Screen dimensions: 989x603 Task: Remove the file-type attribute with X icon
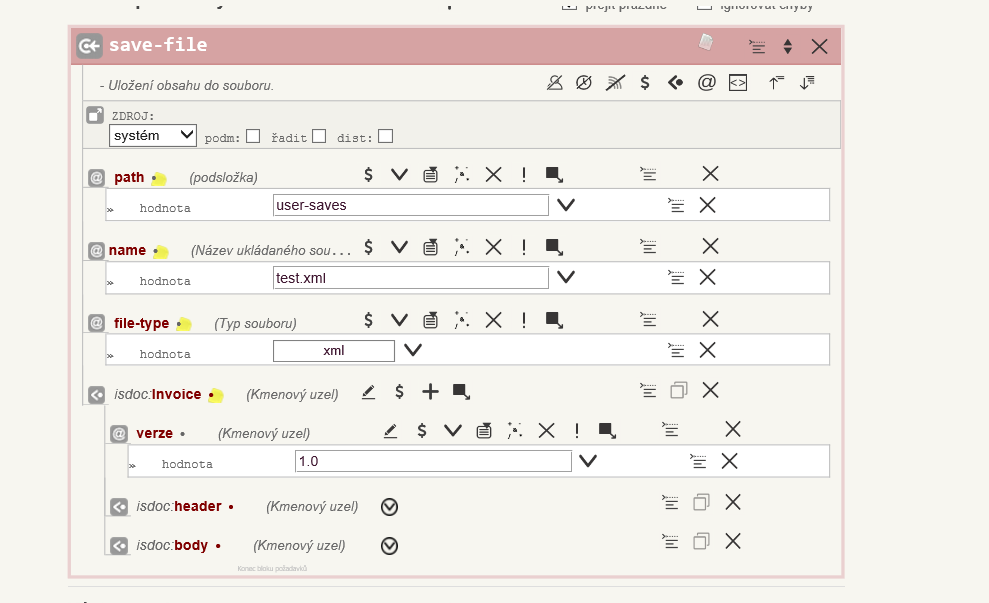point(710,319)
